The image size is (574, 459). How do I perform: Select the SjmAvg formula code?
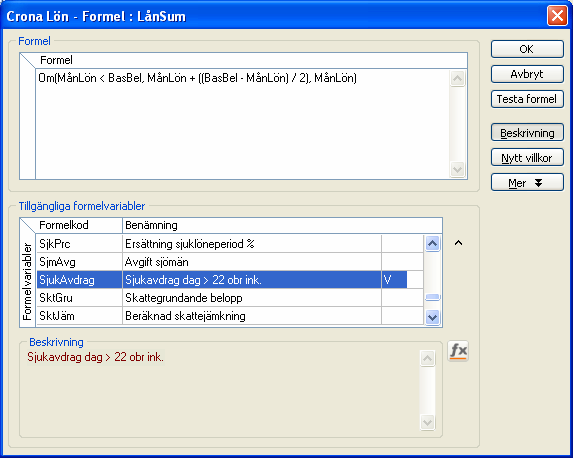(x=79, y=262)
